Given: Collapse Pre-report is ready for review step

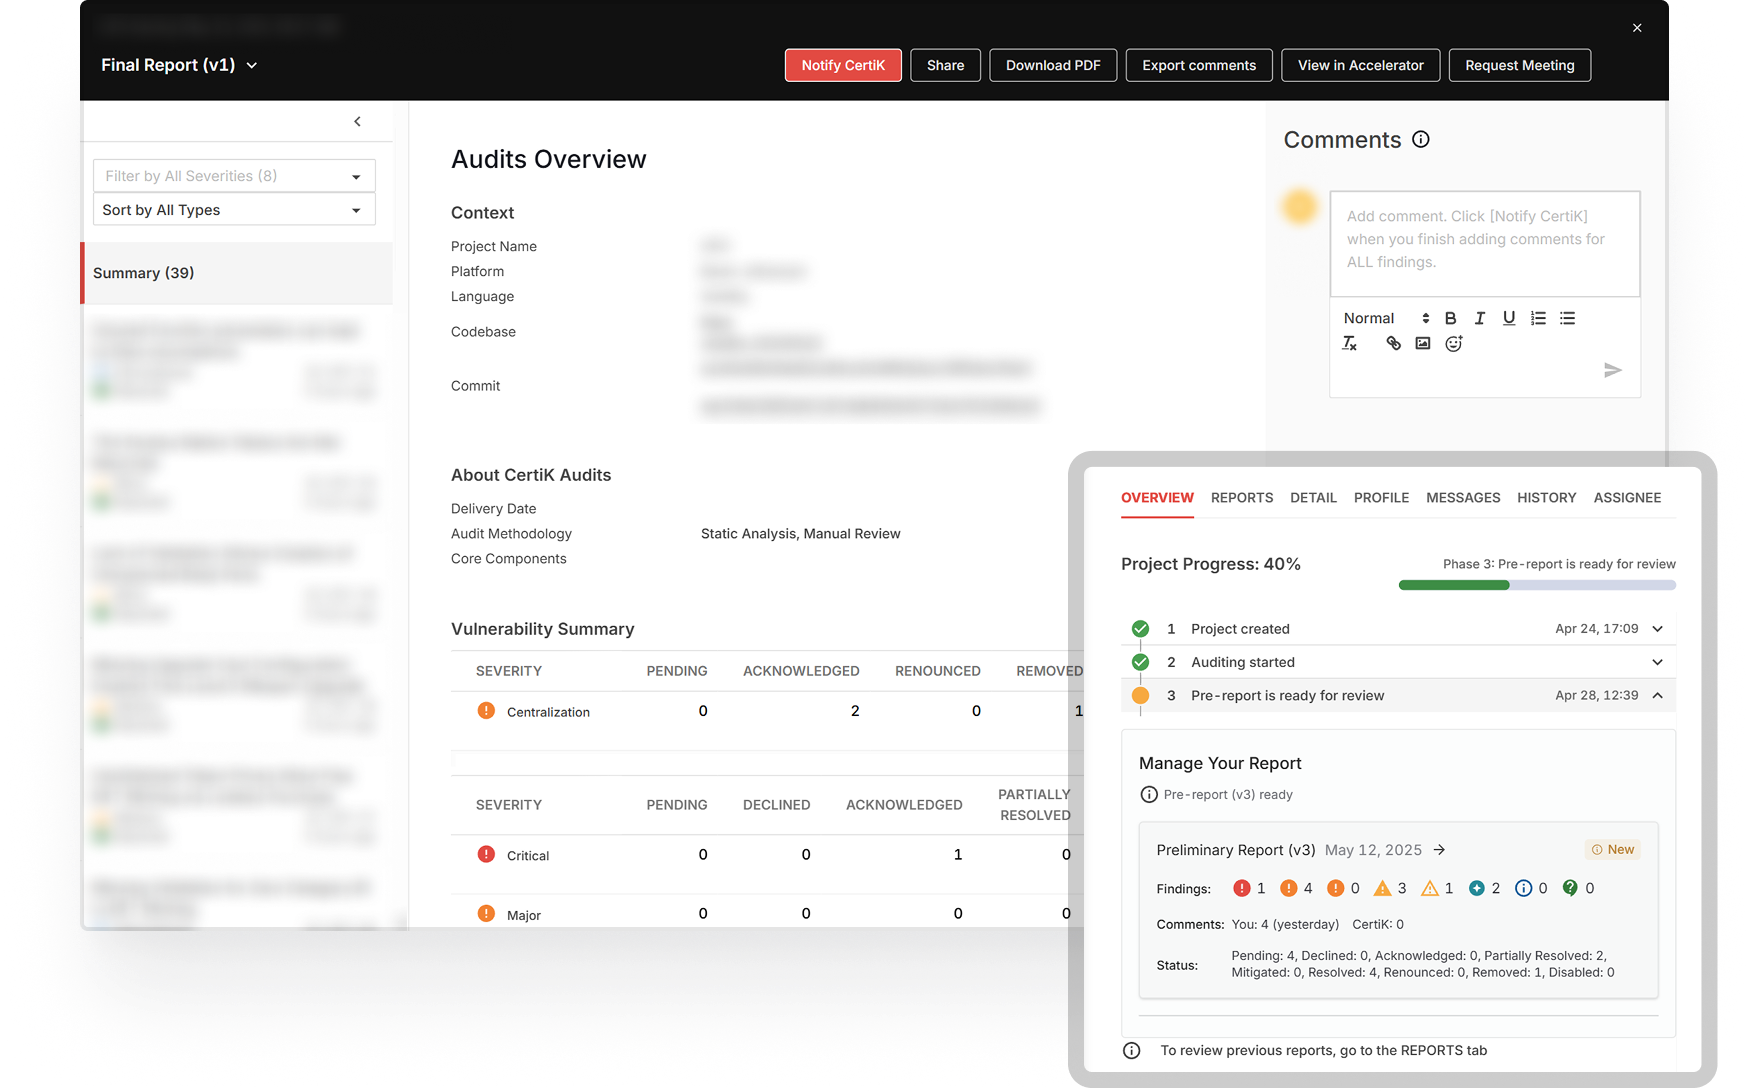Looking at the screenshot, I should pos(1657,696).
